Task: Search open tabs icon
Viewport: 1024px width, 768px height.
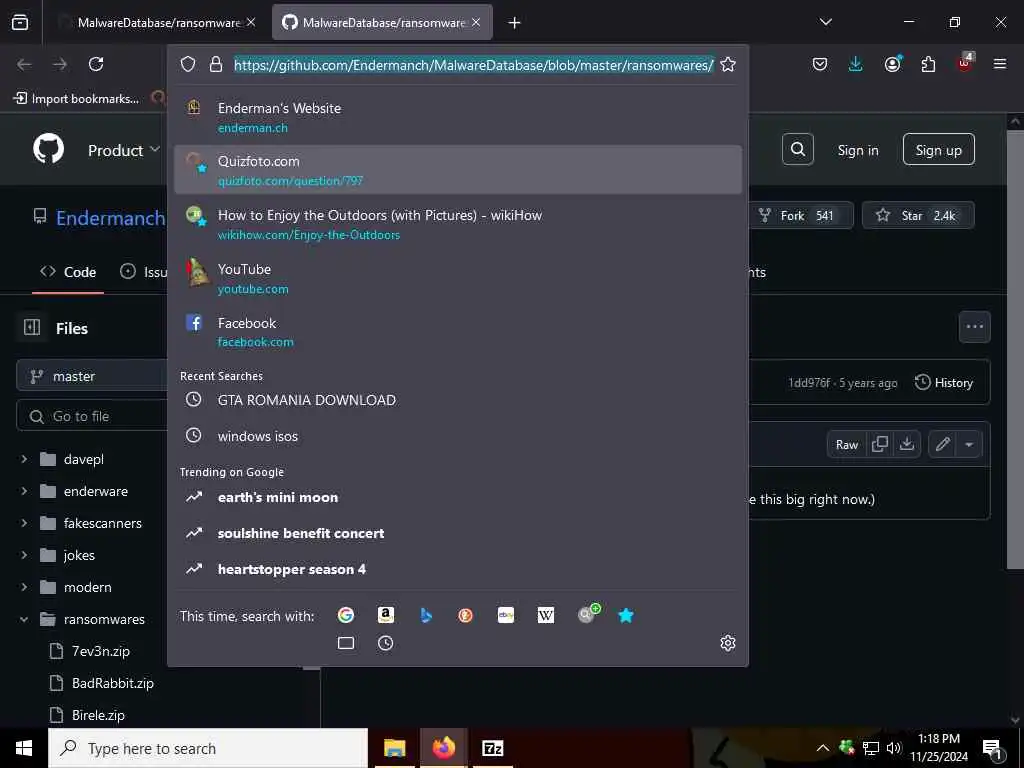Action: 345,643
